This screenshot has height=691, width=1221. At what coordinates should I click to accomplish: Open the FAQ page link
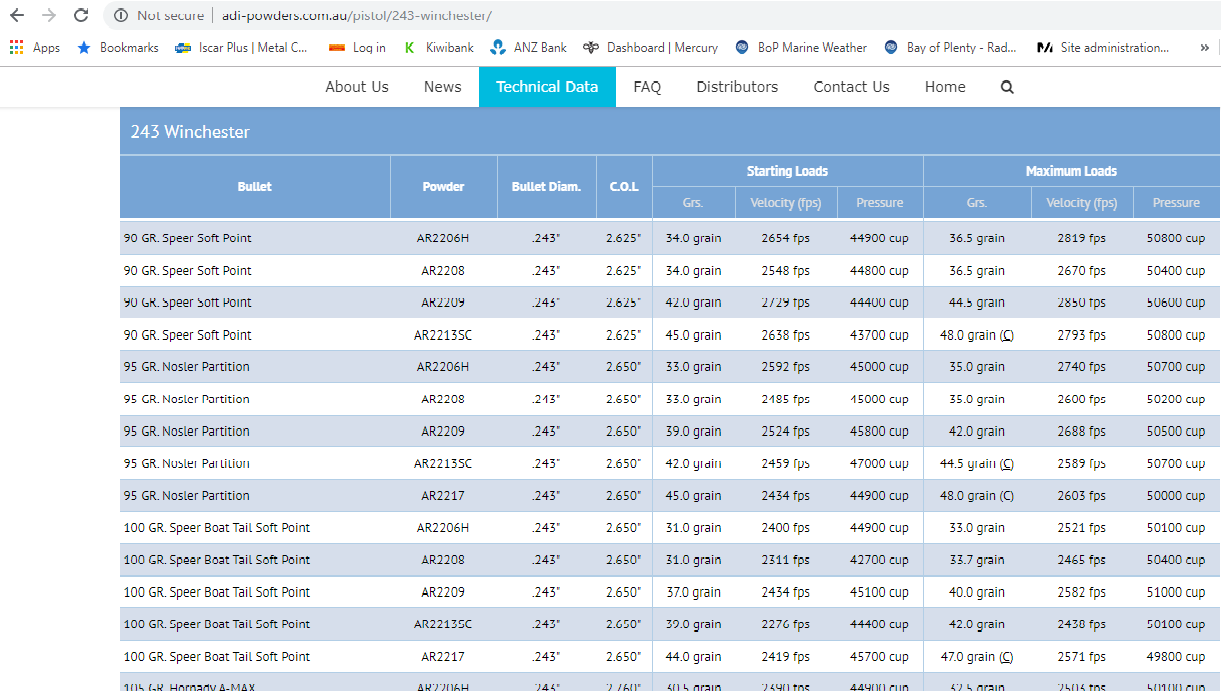647,87
